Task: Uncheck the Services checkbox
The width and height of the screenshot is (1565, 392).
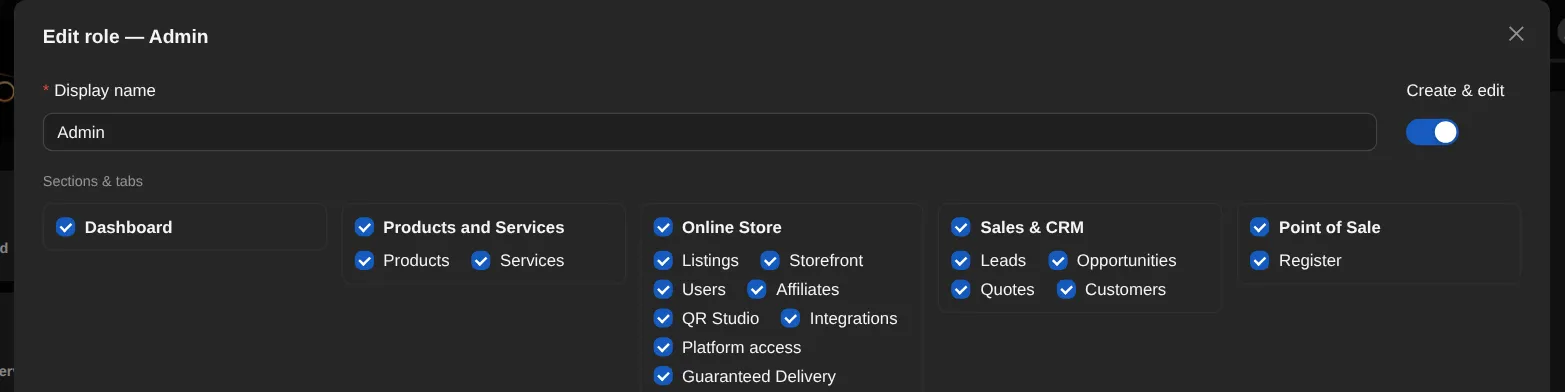Action: [481, 260]
